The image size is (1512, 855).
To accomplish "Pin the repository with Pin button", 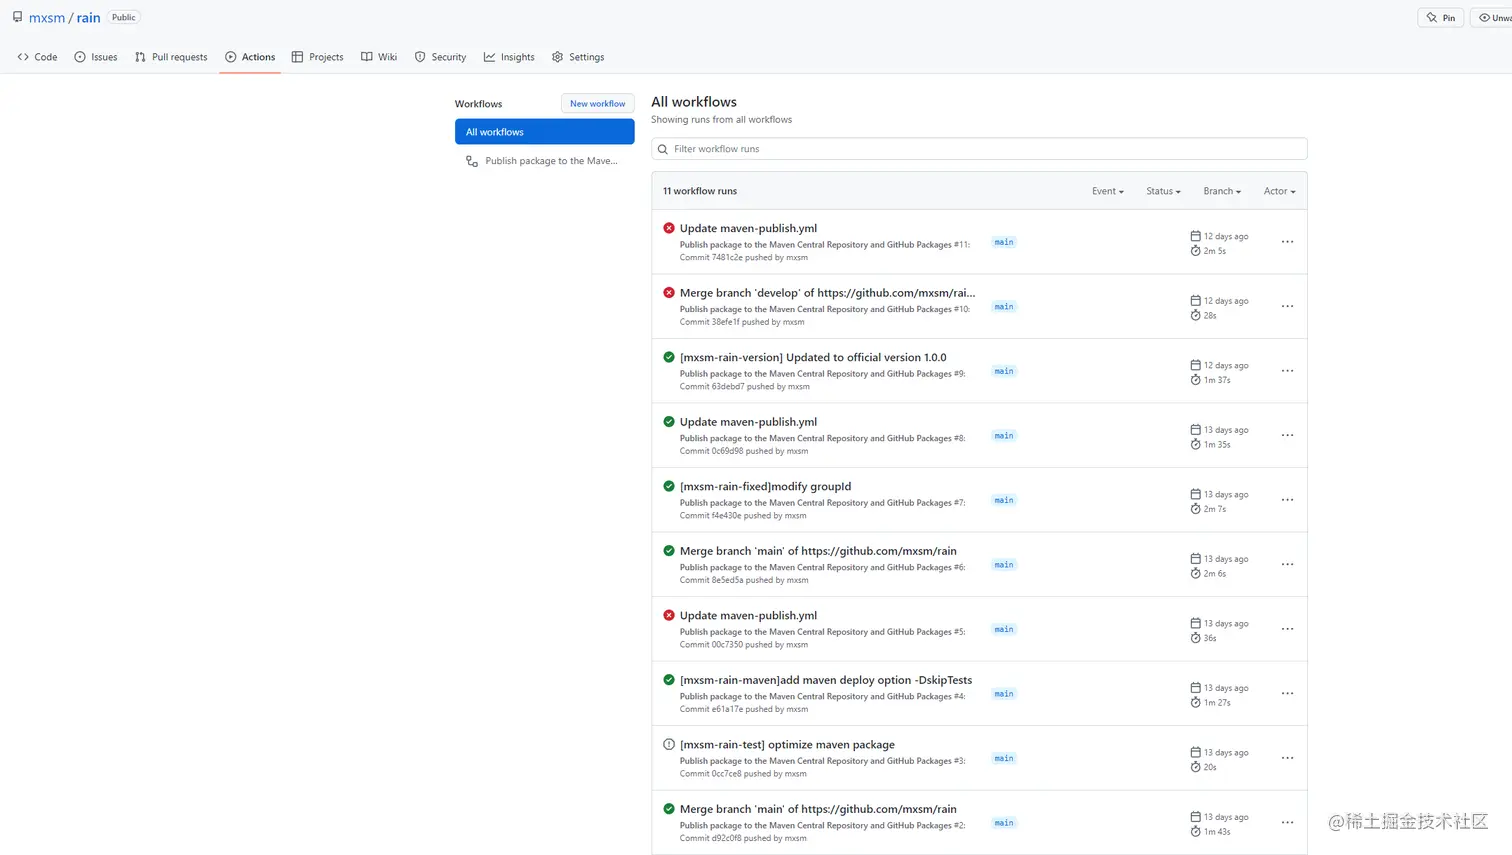I will pos(1441,18).
